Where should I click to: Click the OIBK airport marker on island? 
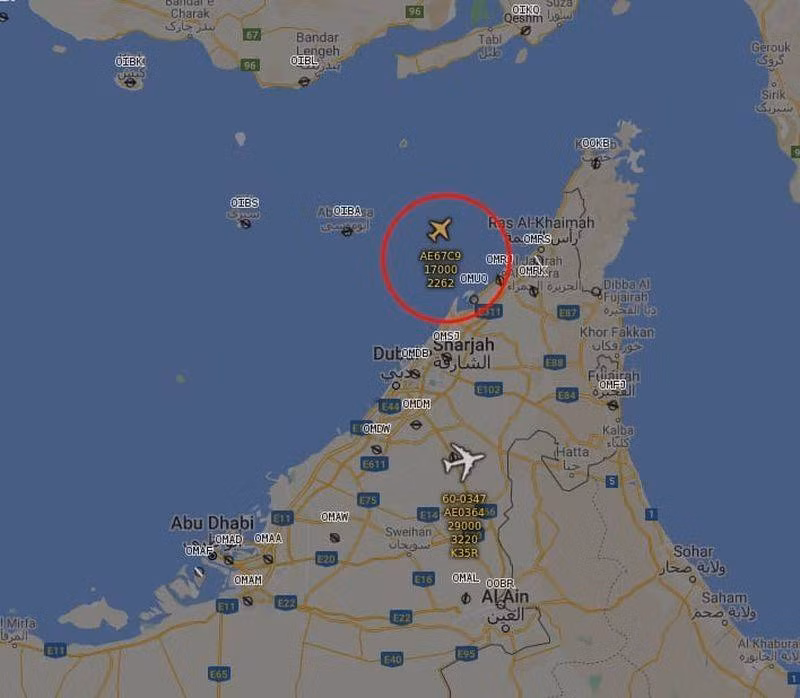(x=131, y=83)
